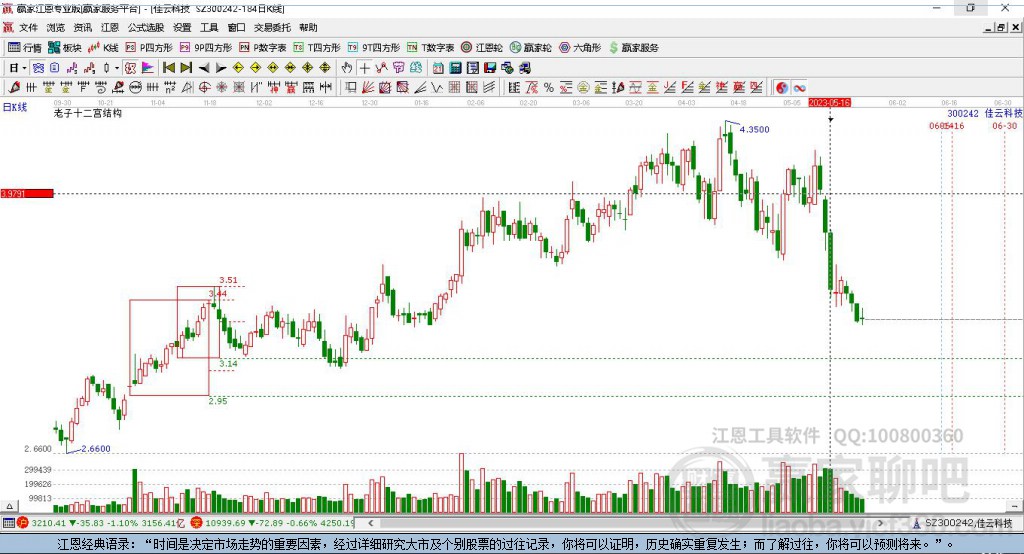Select the target crosshair circle tool
This screenshot has height=554, width=1024.
coord(204,88)
